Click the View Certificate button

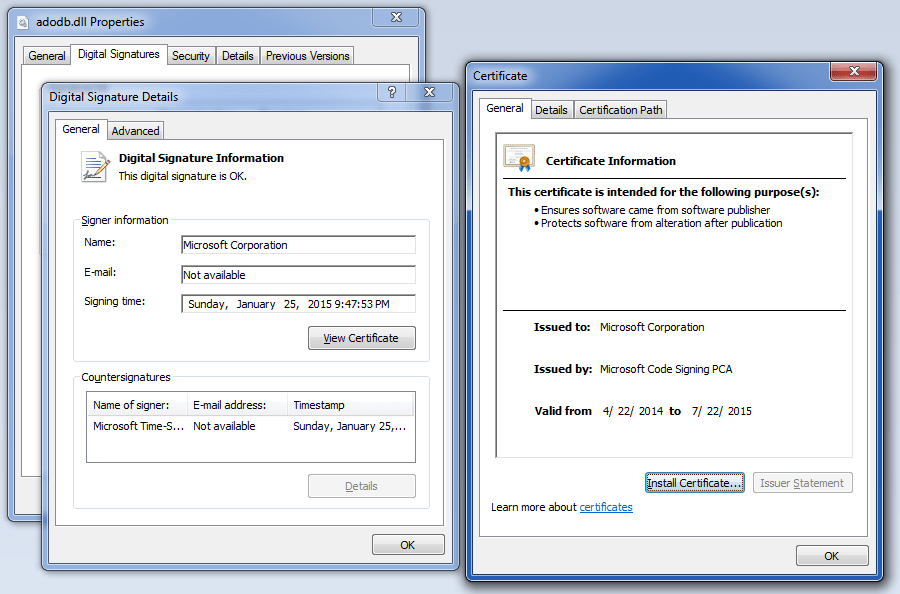(x=361, y=338)
